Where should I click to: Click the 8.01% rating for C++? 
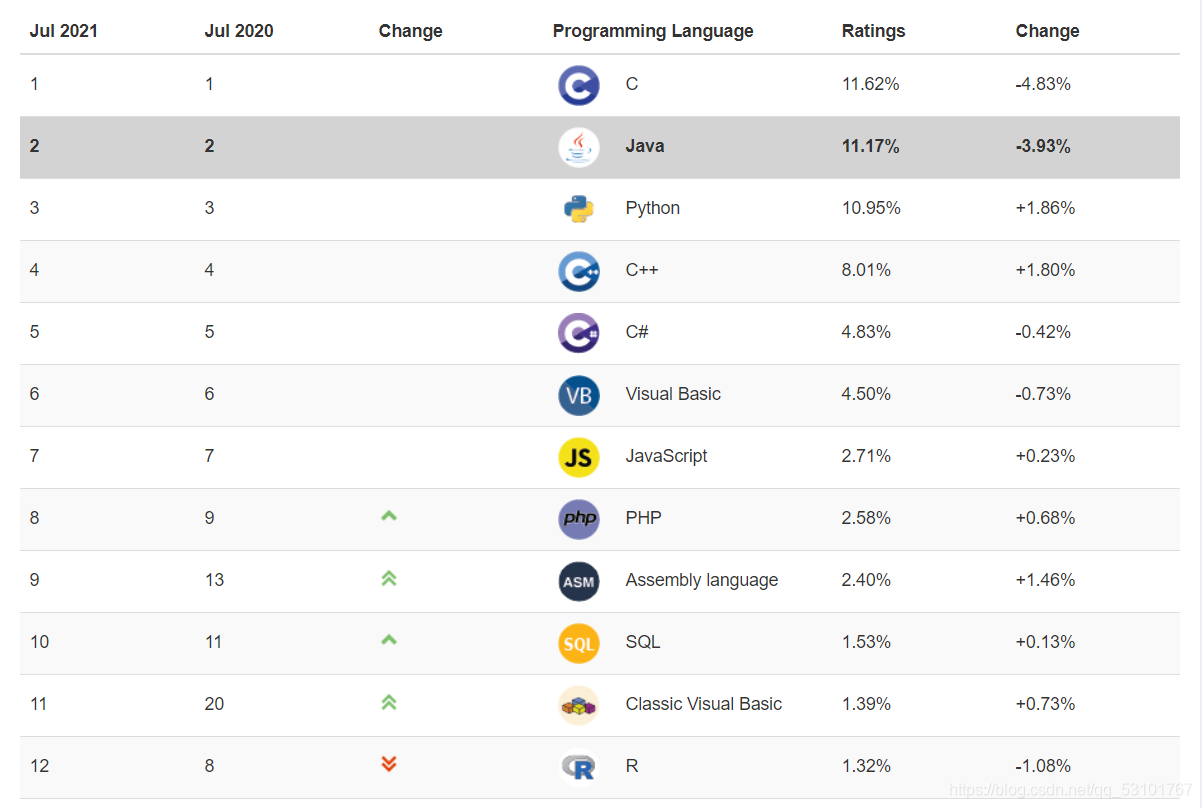click(867, 270)
